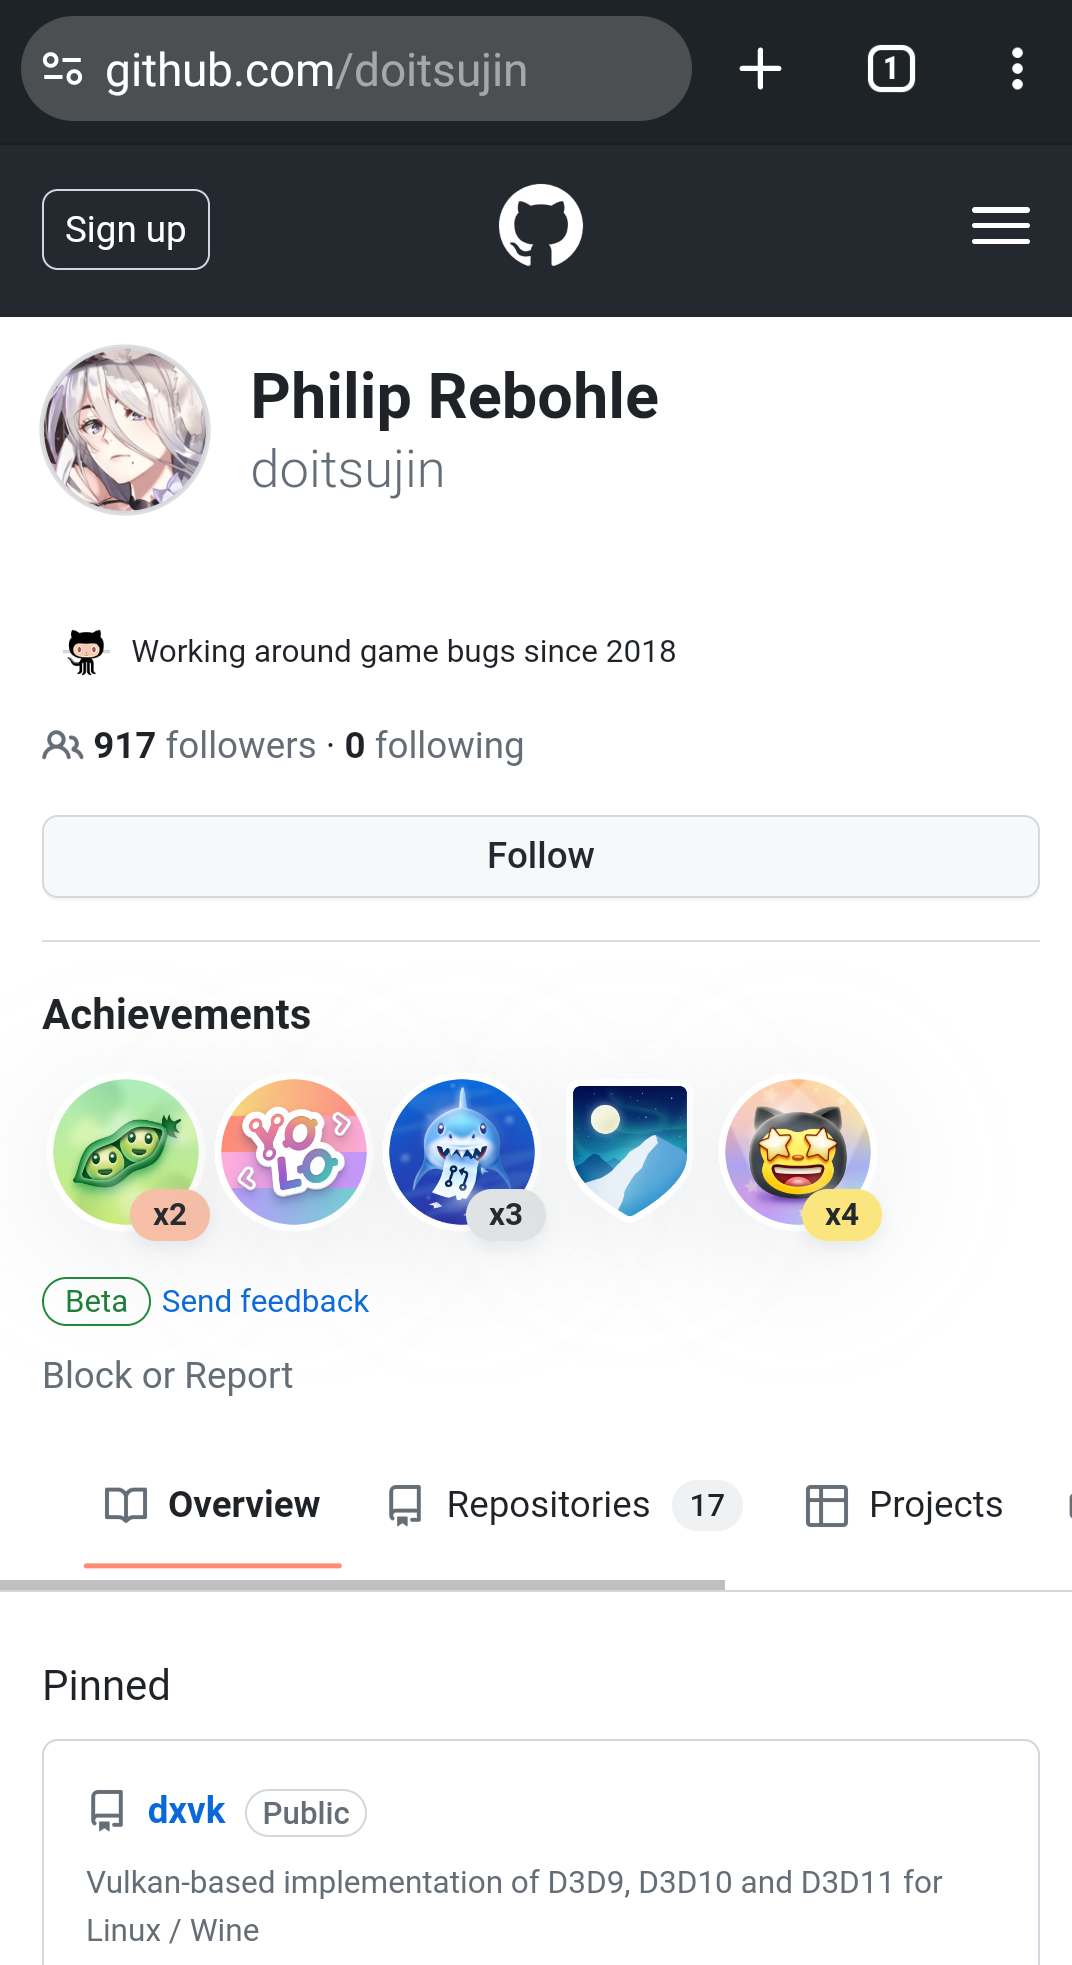The height and width of the screenshot is (1965, 1072).
Task: Follow Philip Rebohle
Action: click(540, 856)
